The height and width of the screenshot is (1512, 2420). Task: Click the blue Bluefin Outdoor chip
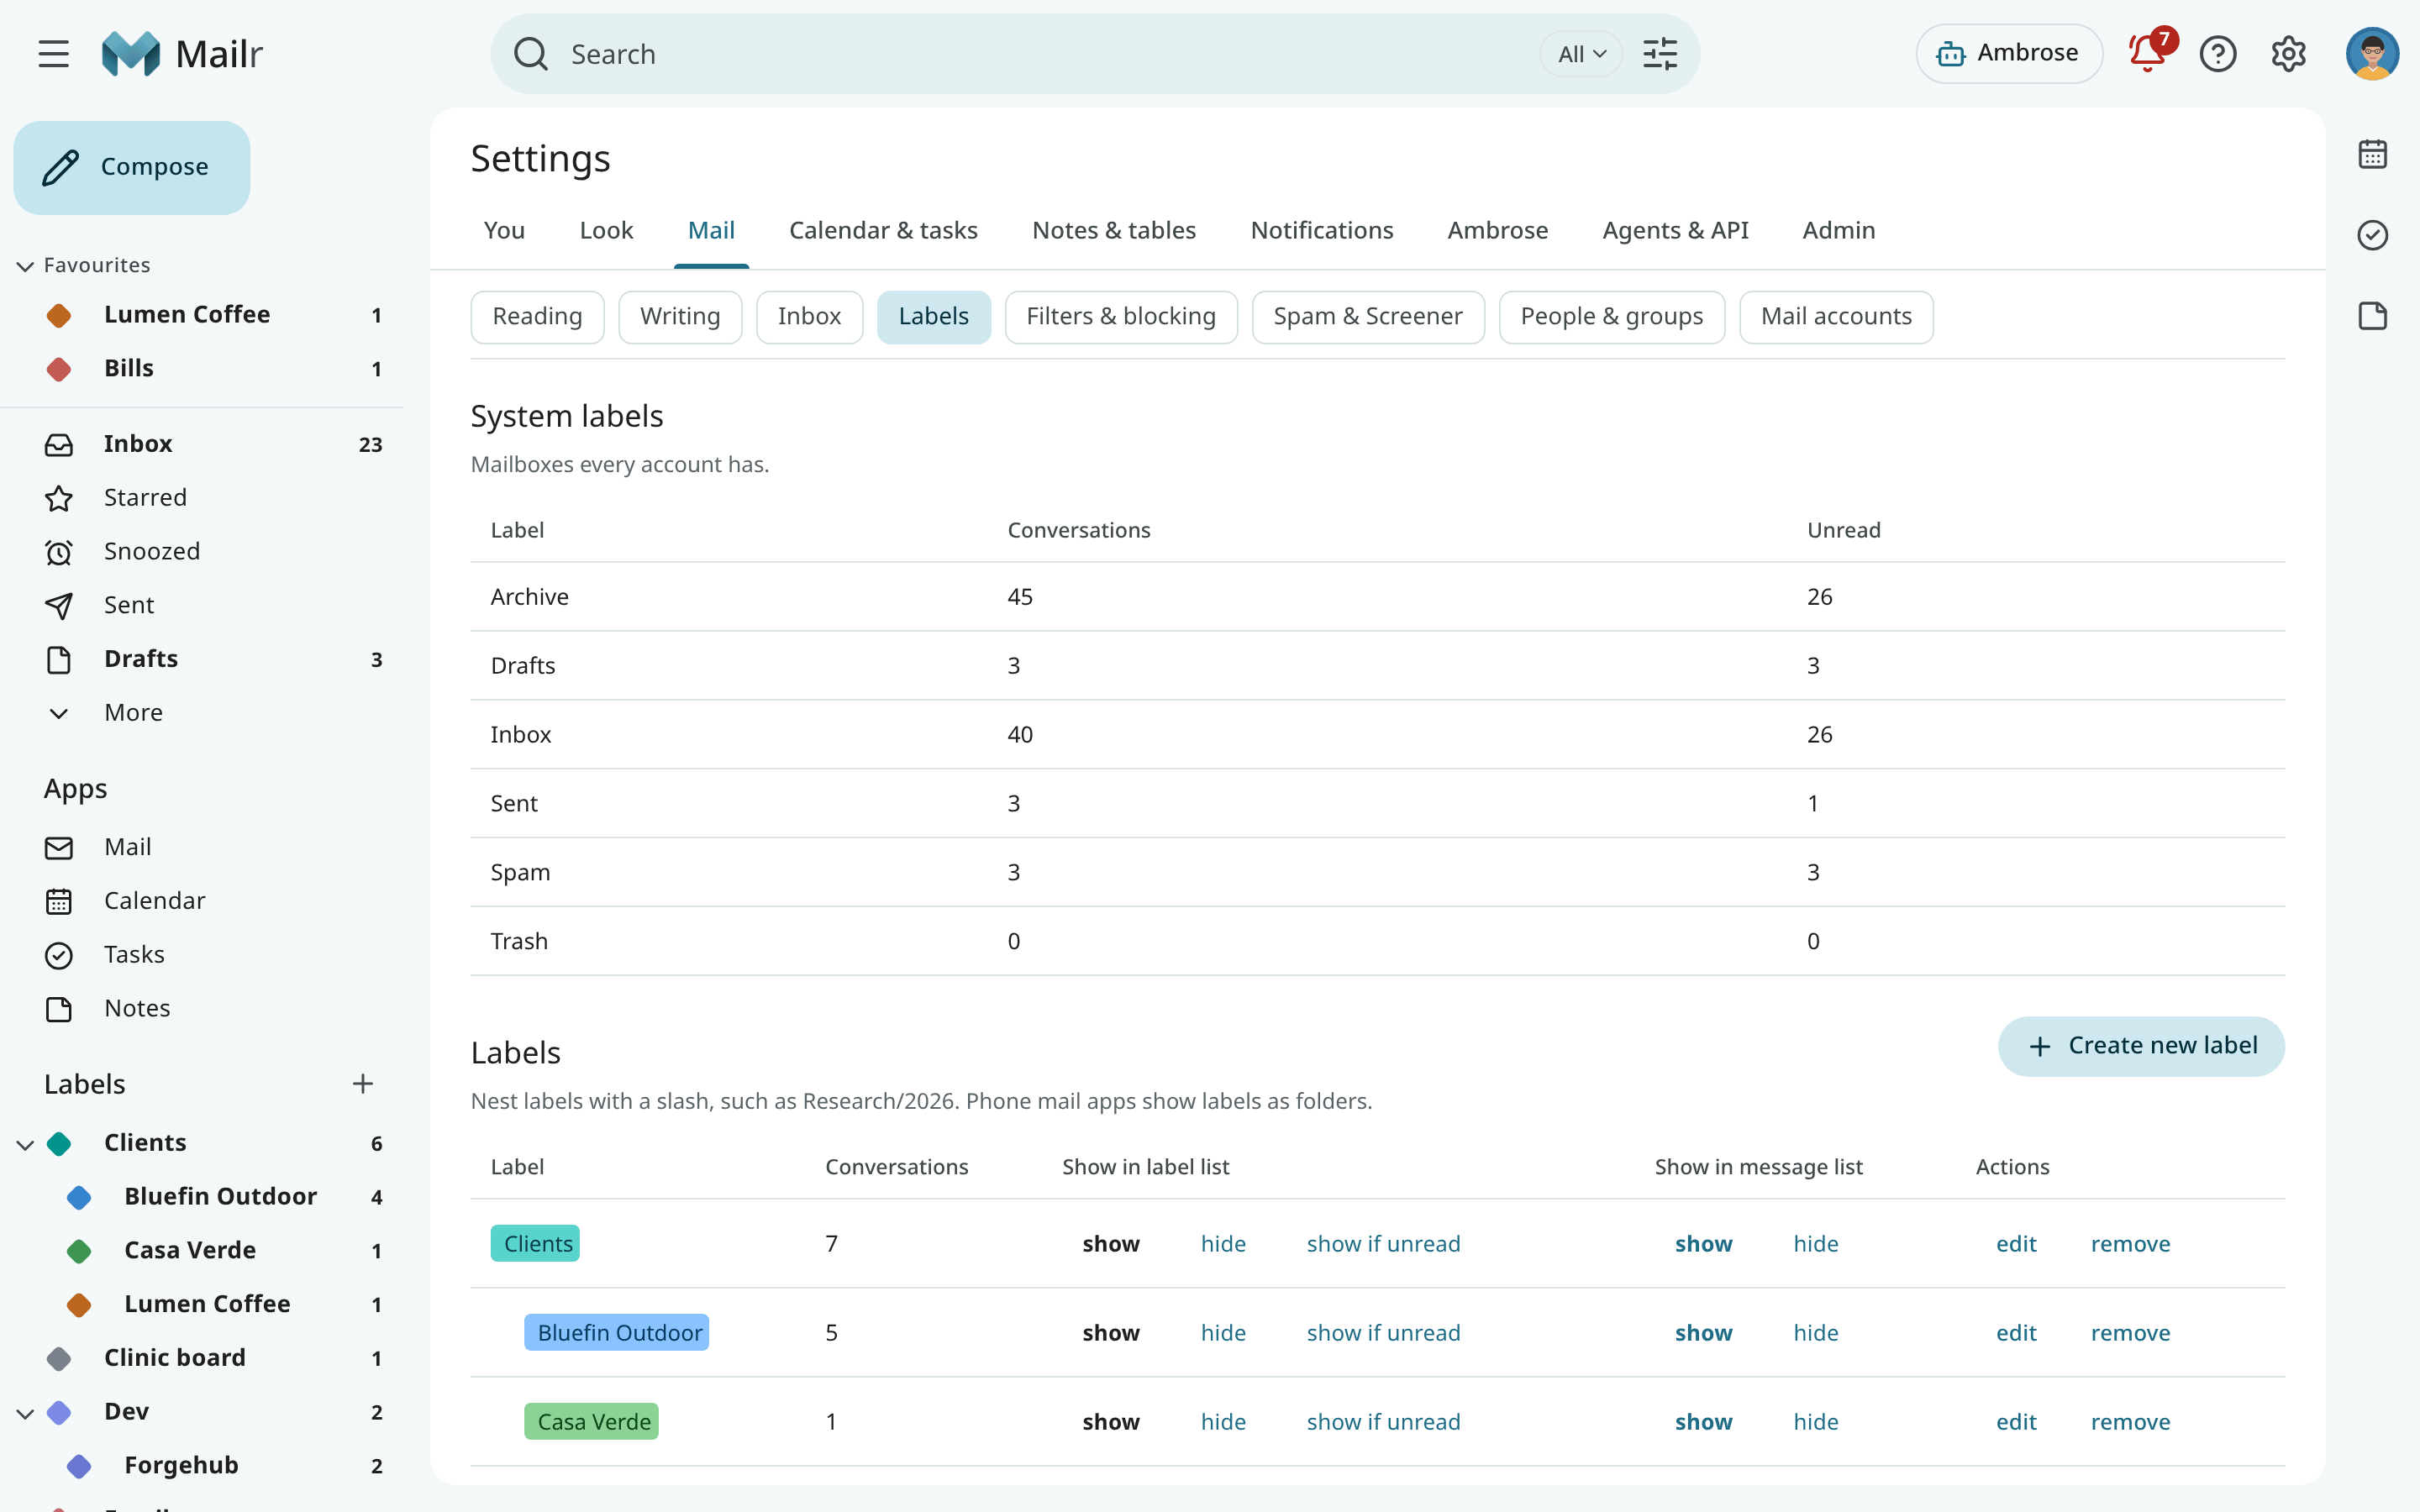[617, 1333]
